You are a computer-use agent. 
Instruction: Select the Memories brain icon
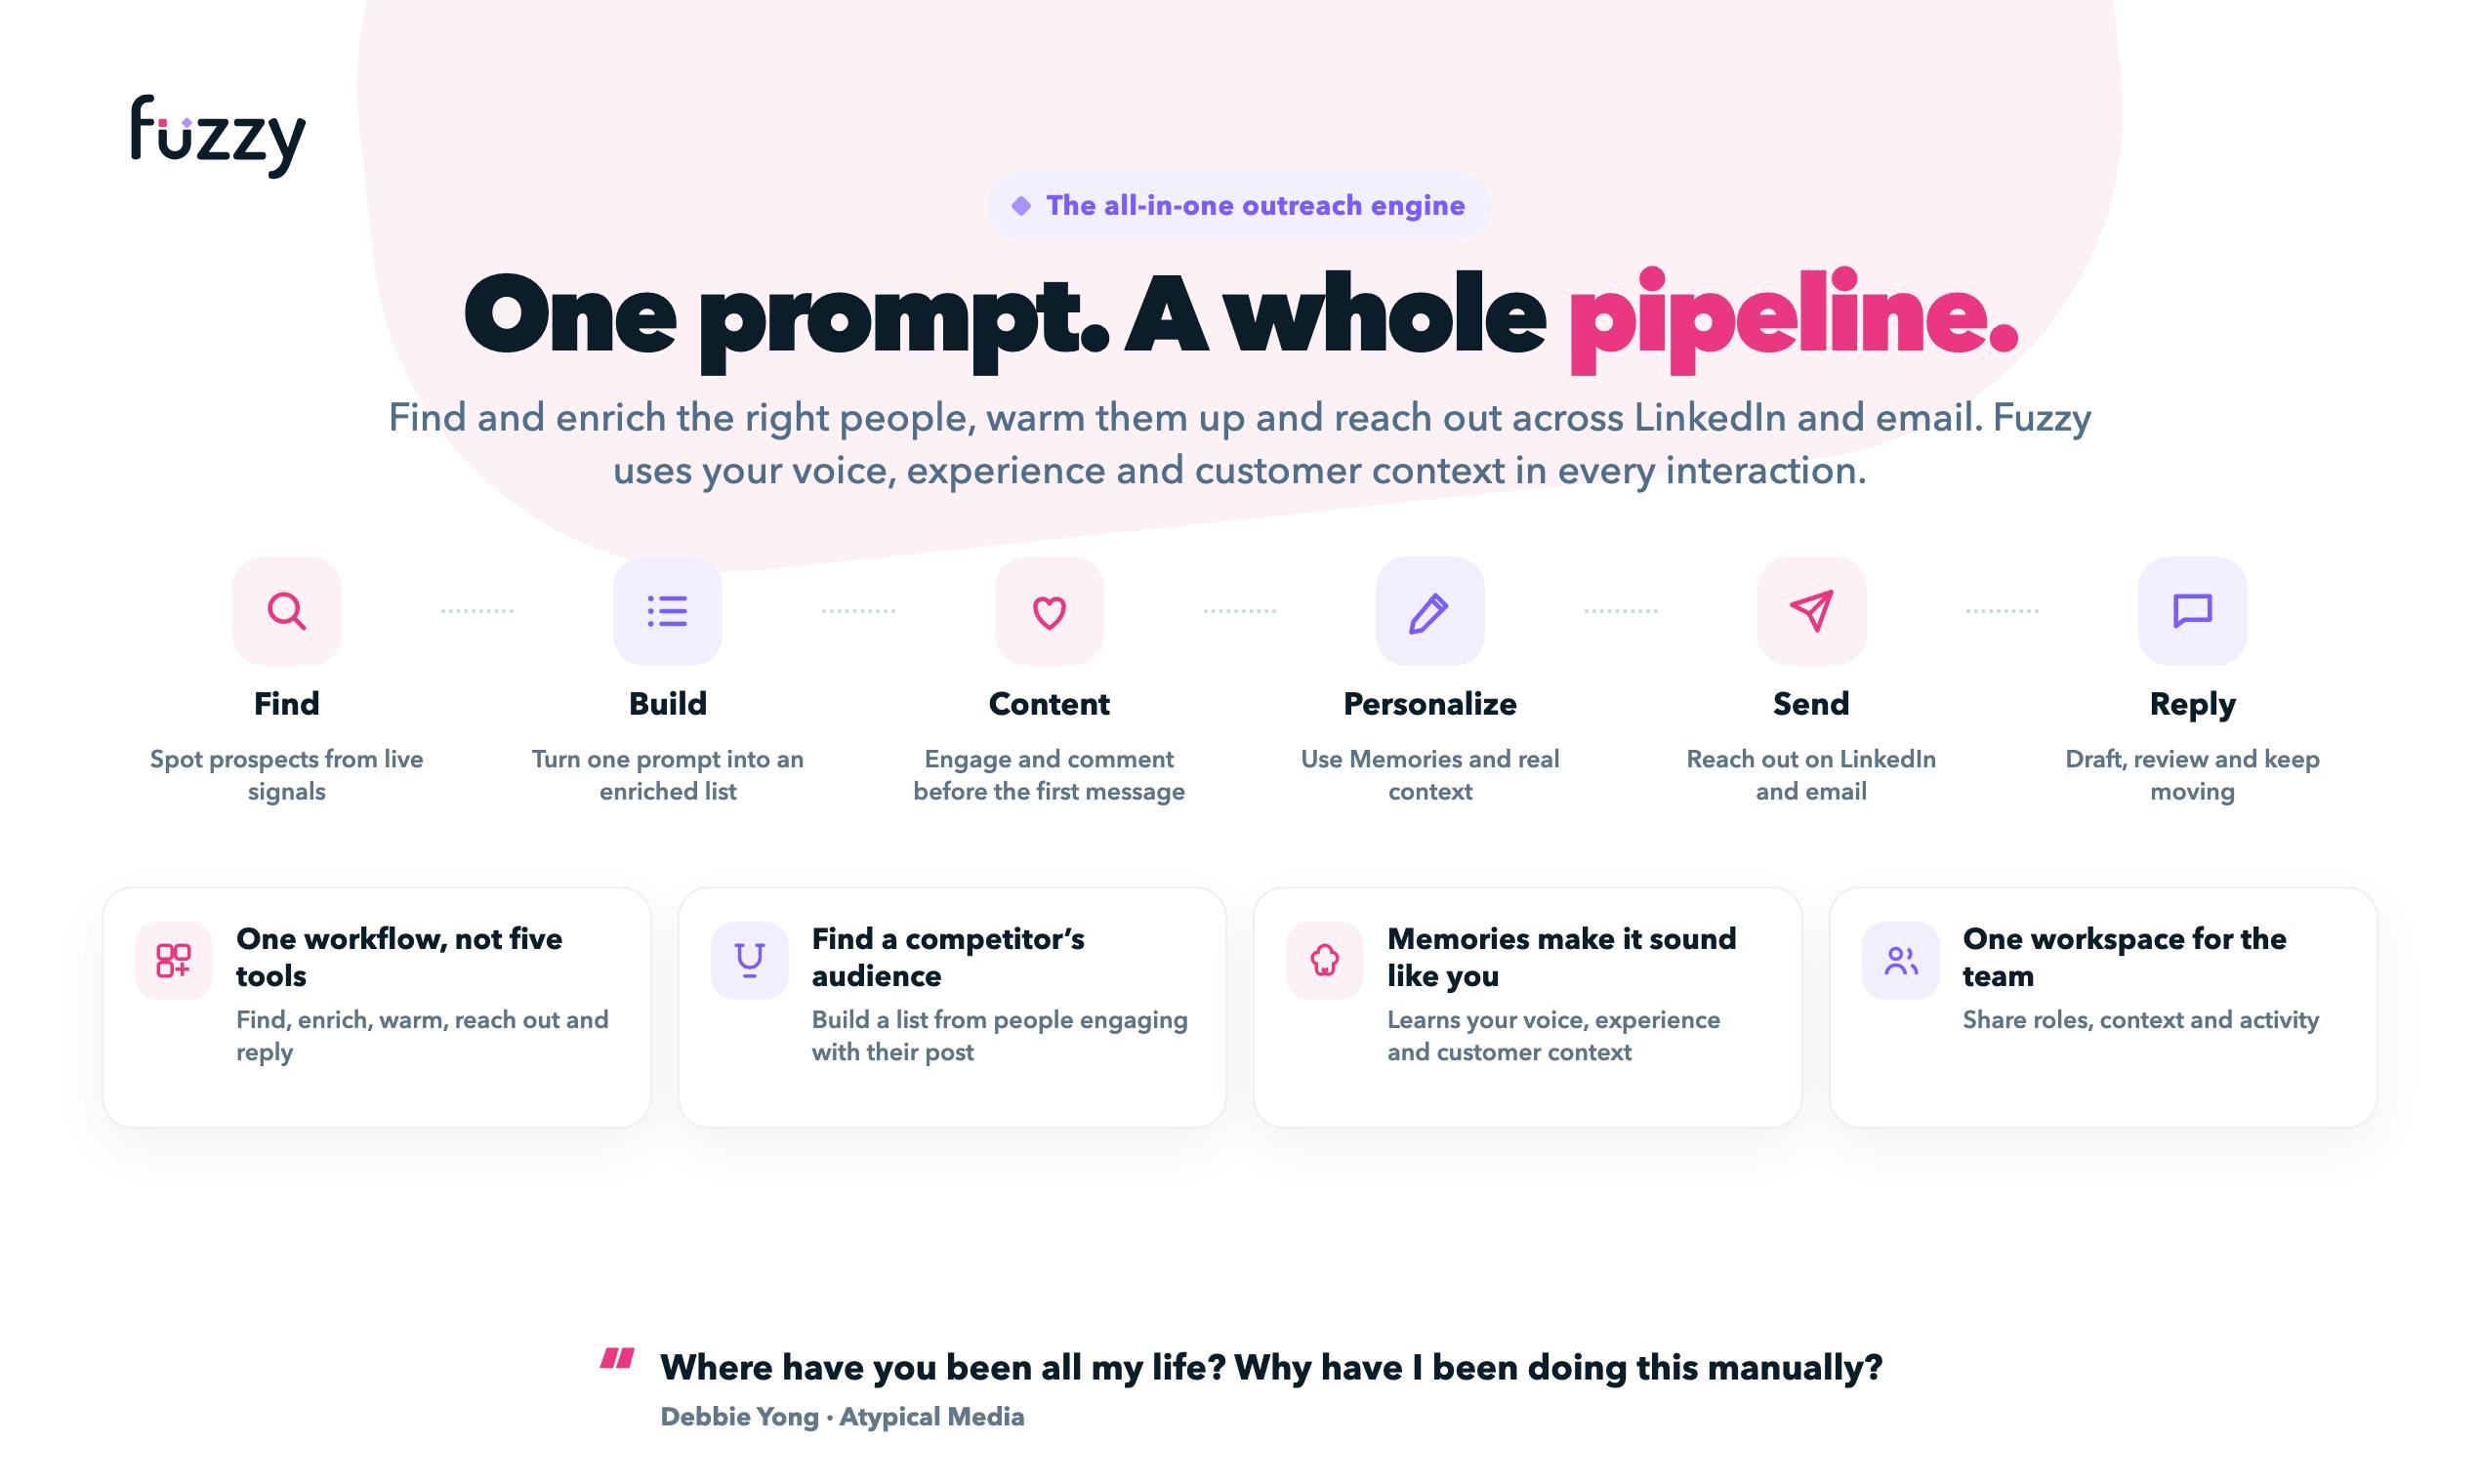1325,960
